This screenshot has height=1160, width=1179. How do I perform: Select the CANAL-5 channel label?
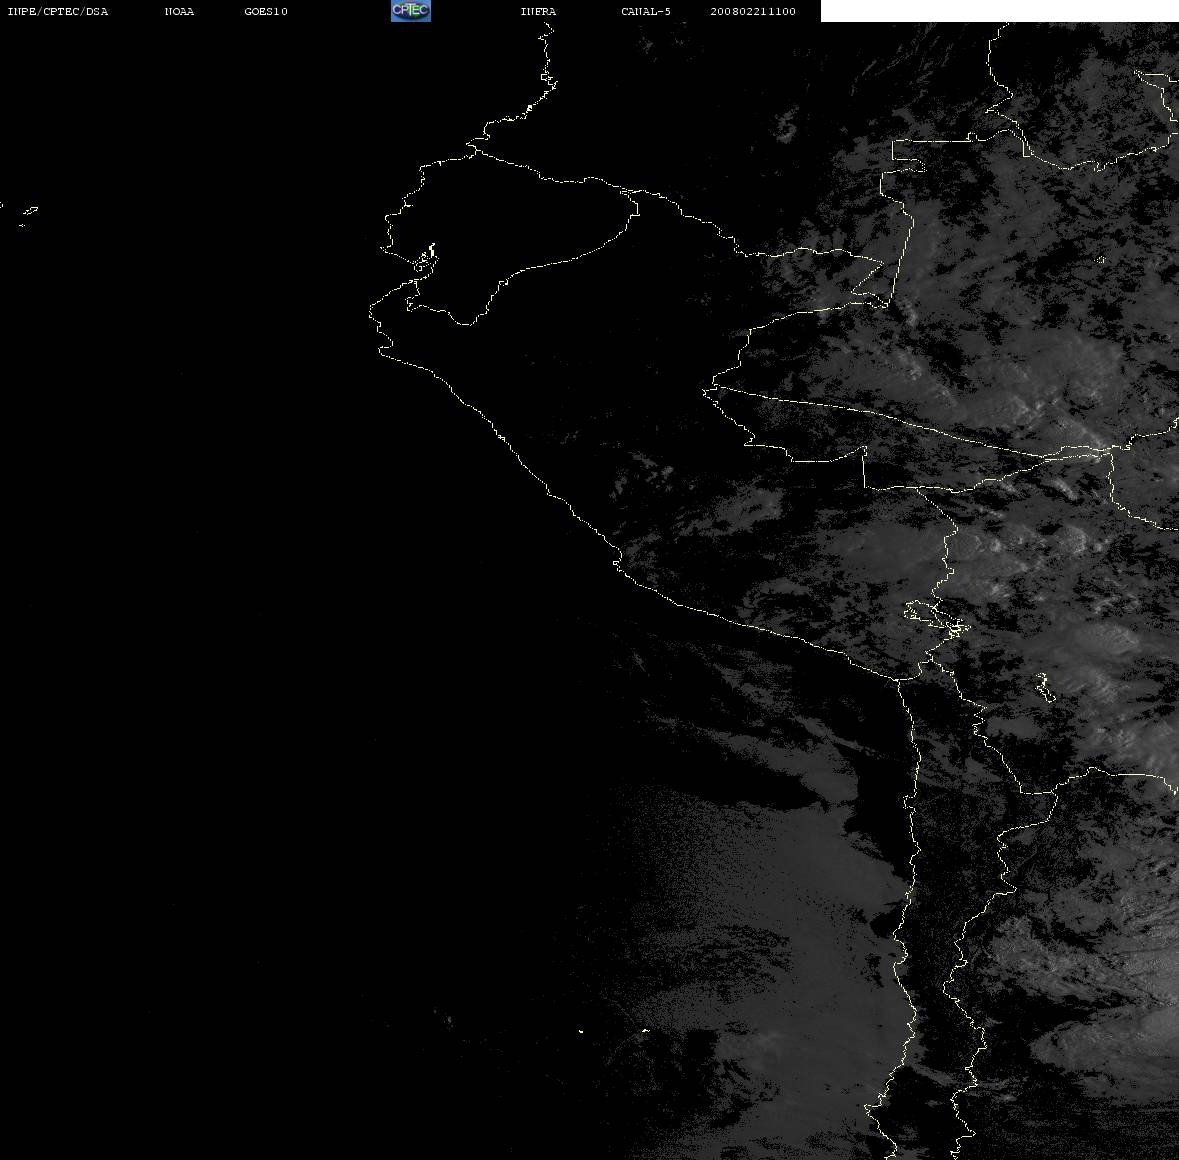646,11
